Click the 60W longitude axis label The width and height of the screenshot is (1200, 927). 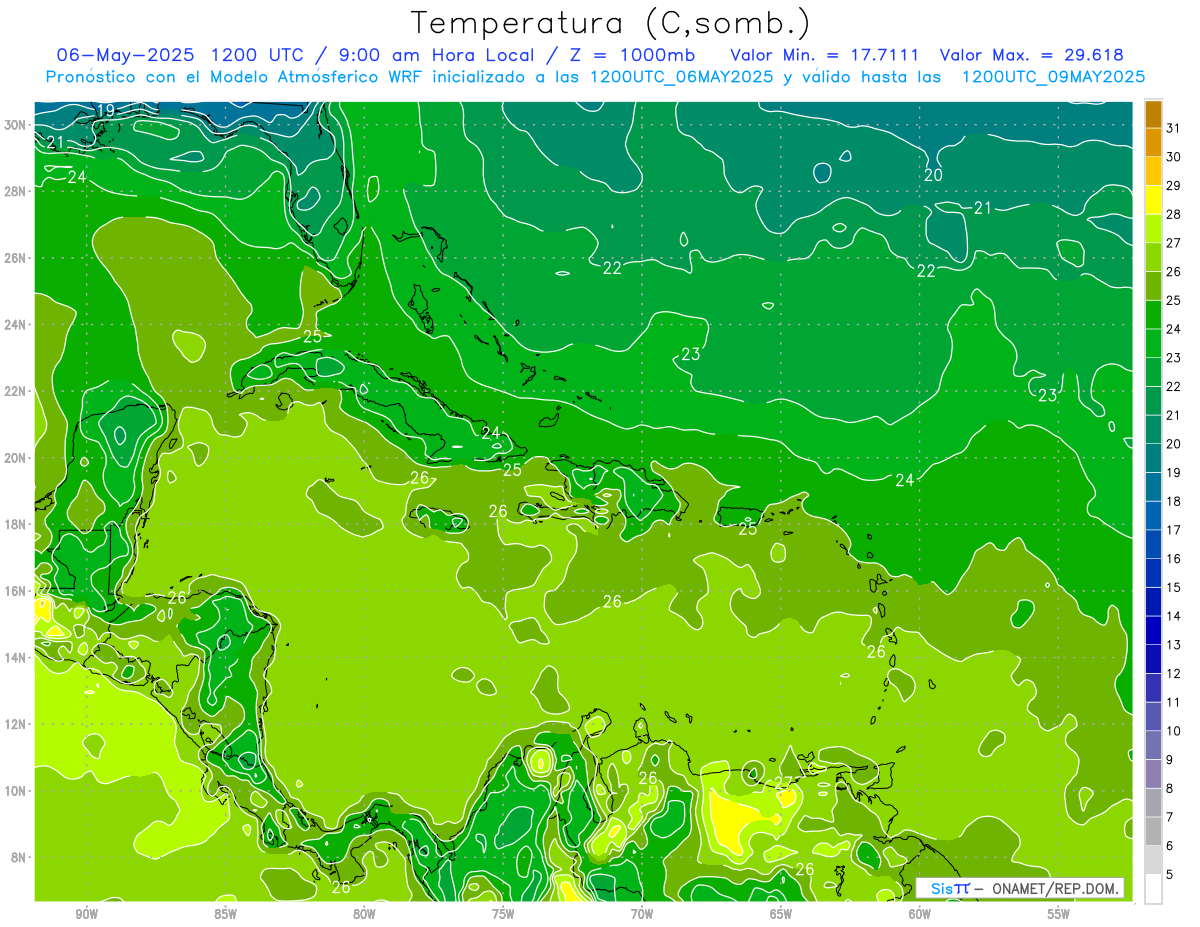pyautogui.click(x=920, y=914)
